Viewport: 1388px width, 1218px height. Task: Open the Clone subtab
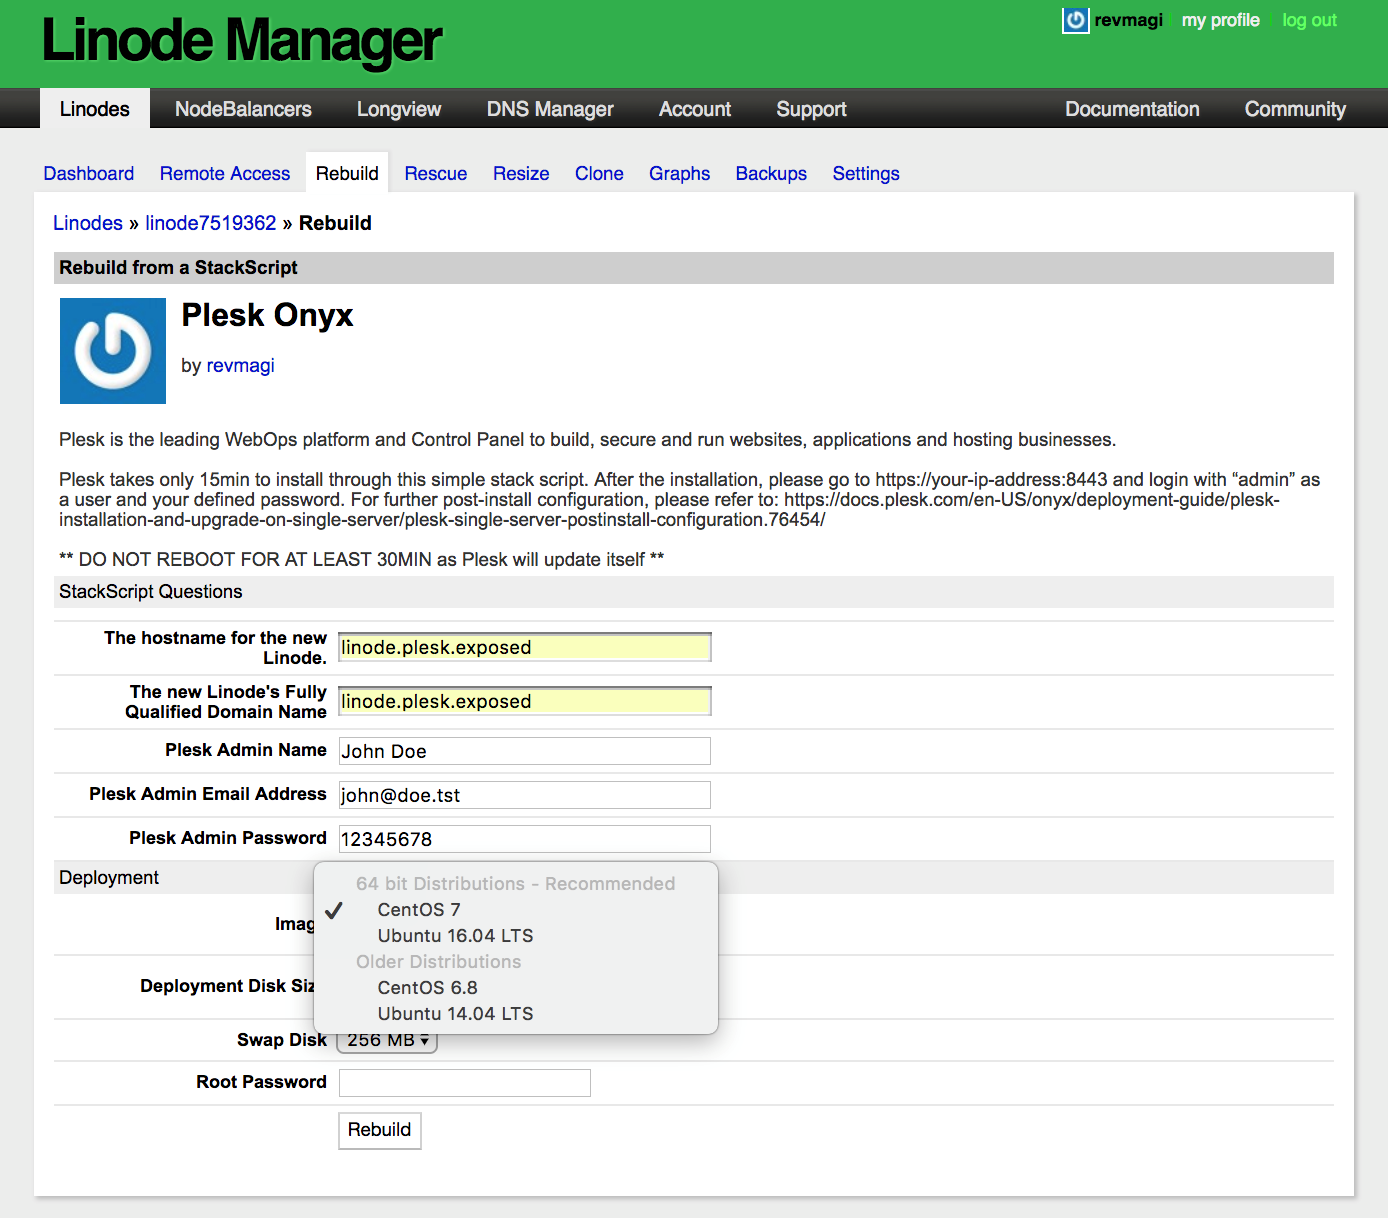click(599, 173)
